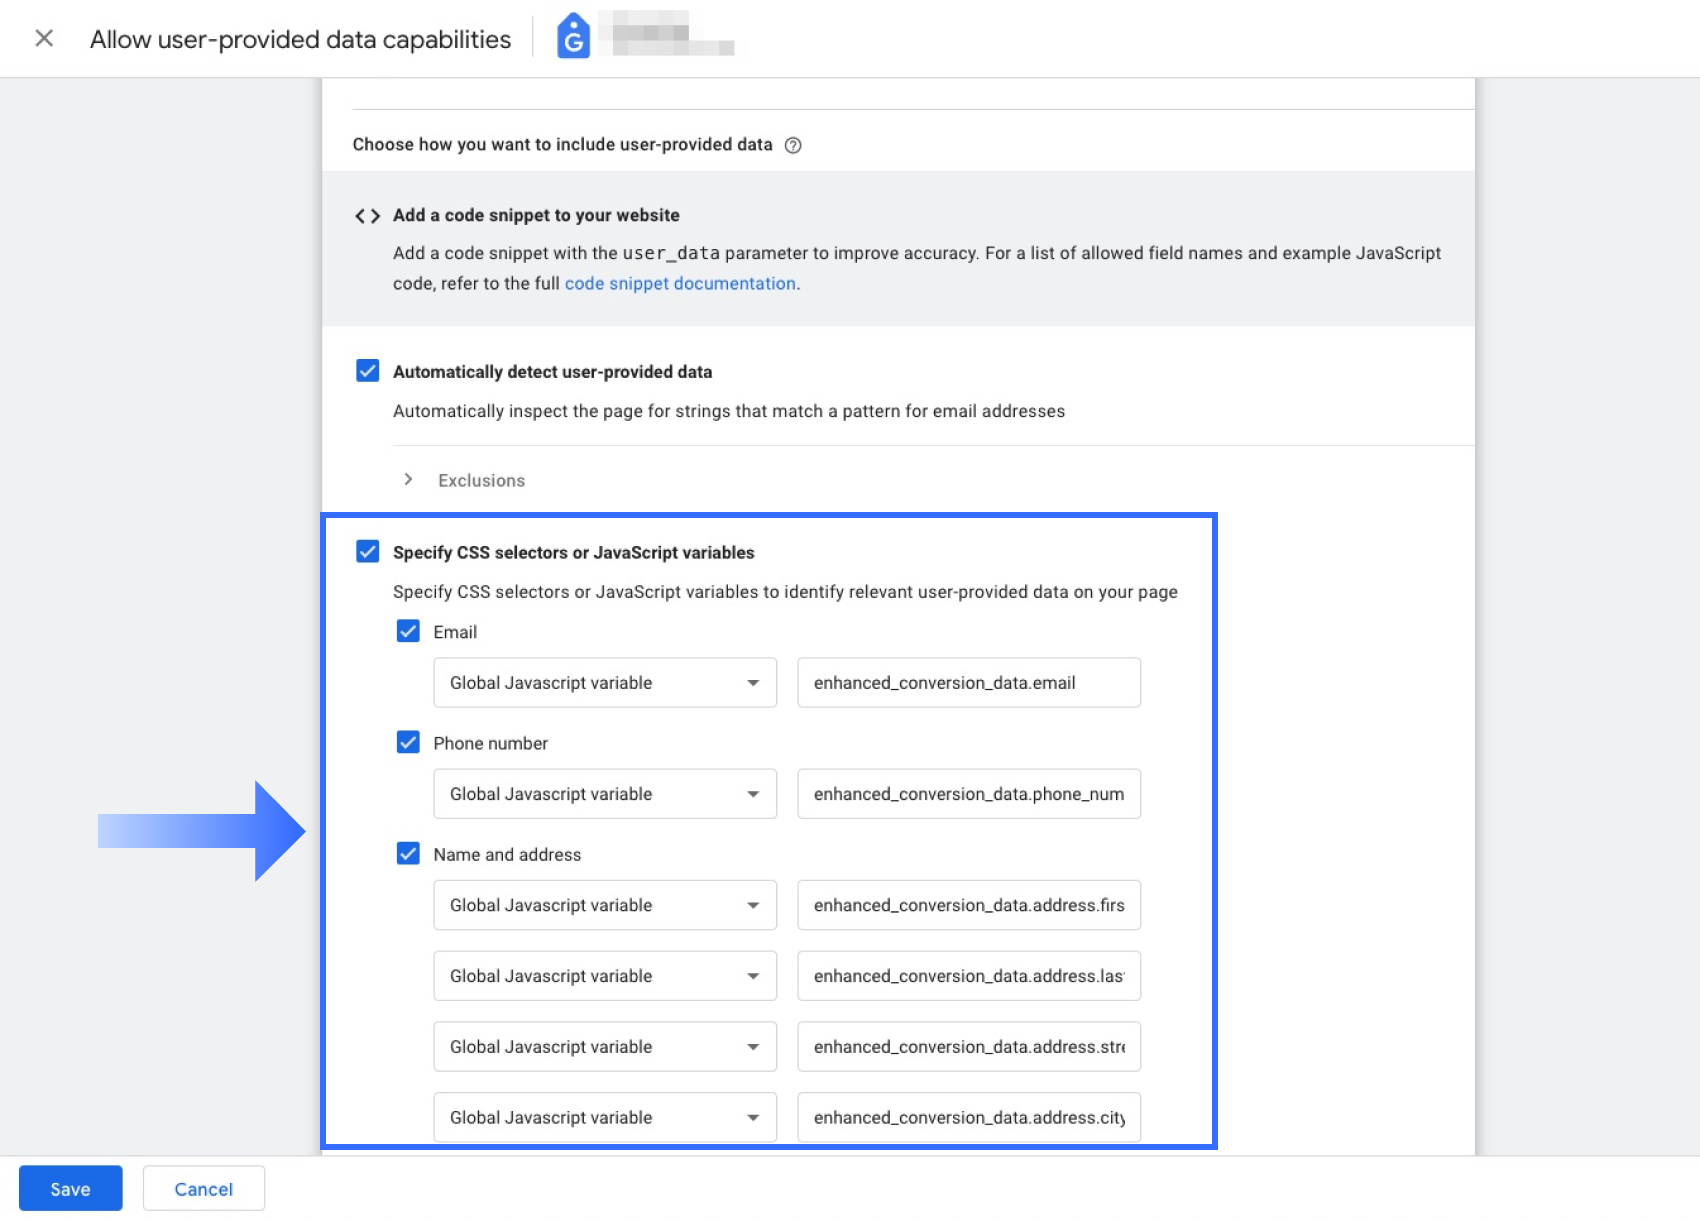Expand the Exclusions section chevron

point(408,480)
